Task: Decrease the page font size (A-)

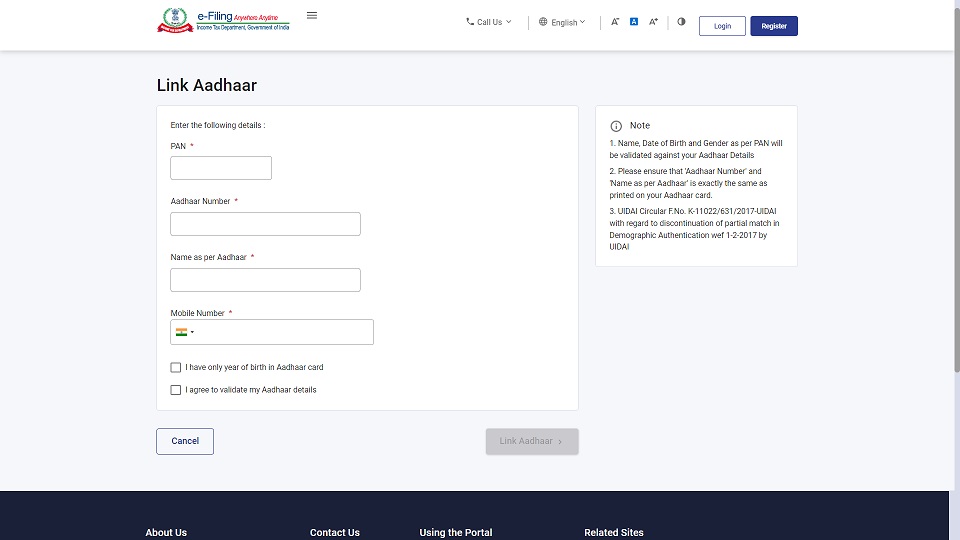Action: point(616,22)
